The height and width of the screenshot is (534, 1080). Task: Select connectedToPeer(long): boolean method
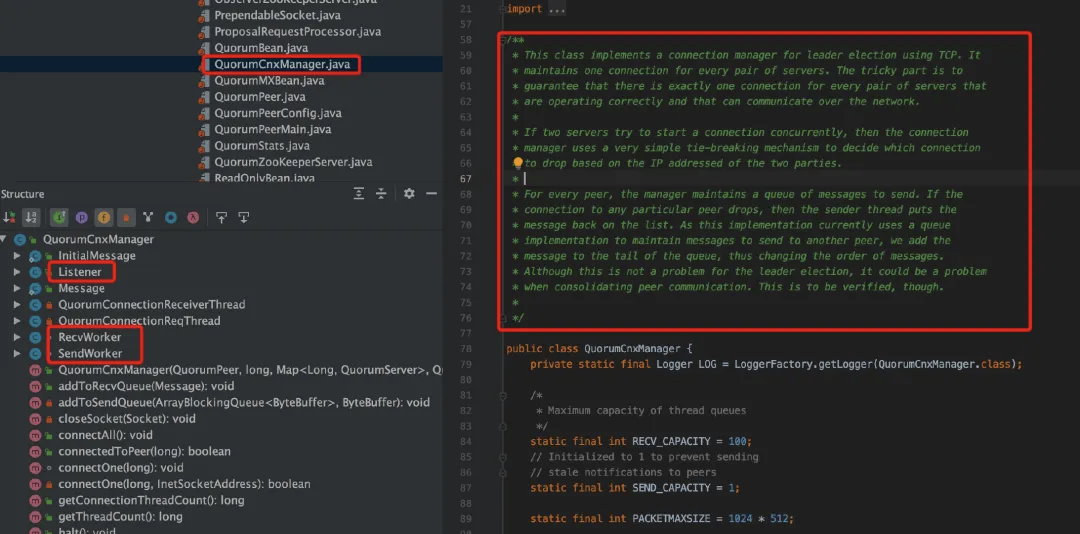point(145,451)
